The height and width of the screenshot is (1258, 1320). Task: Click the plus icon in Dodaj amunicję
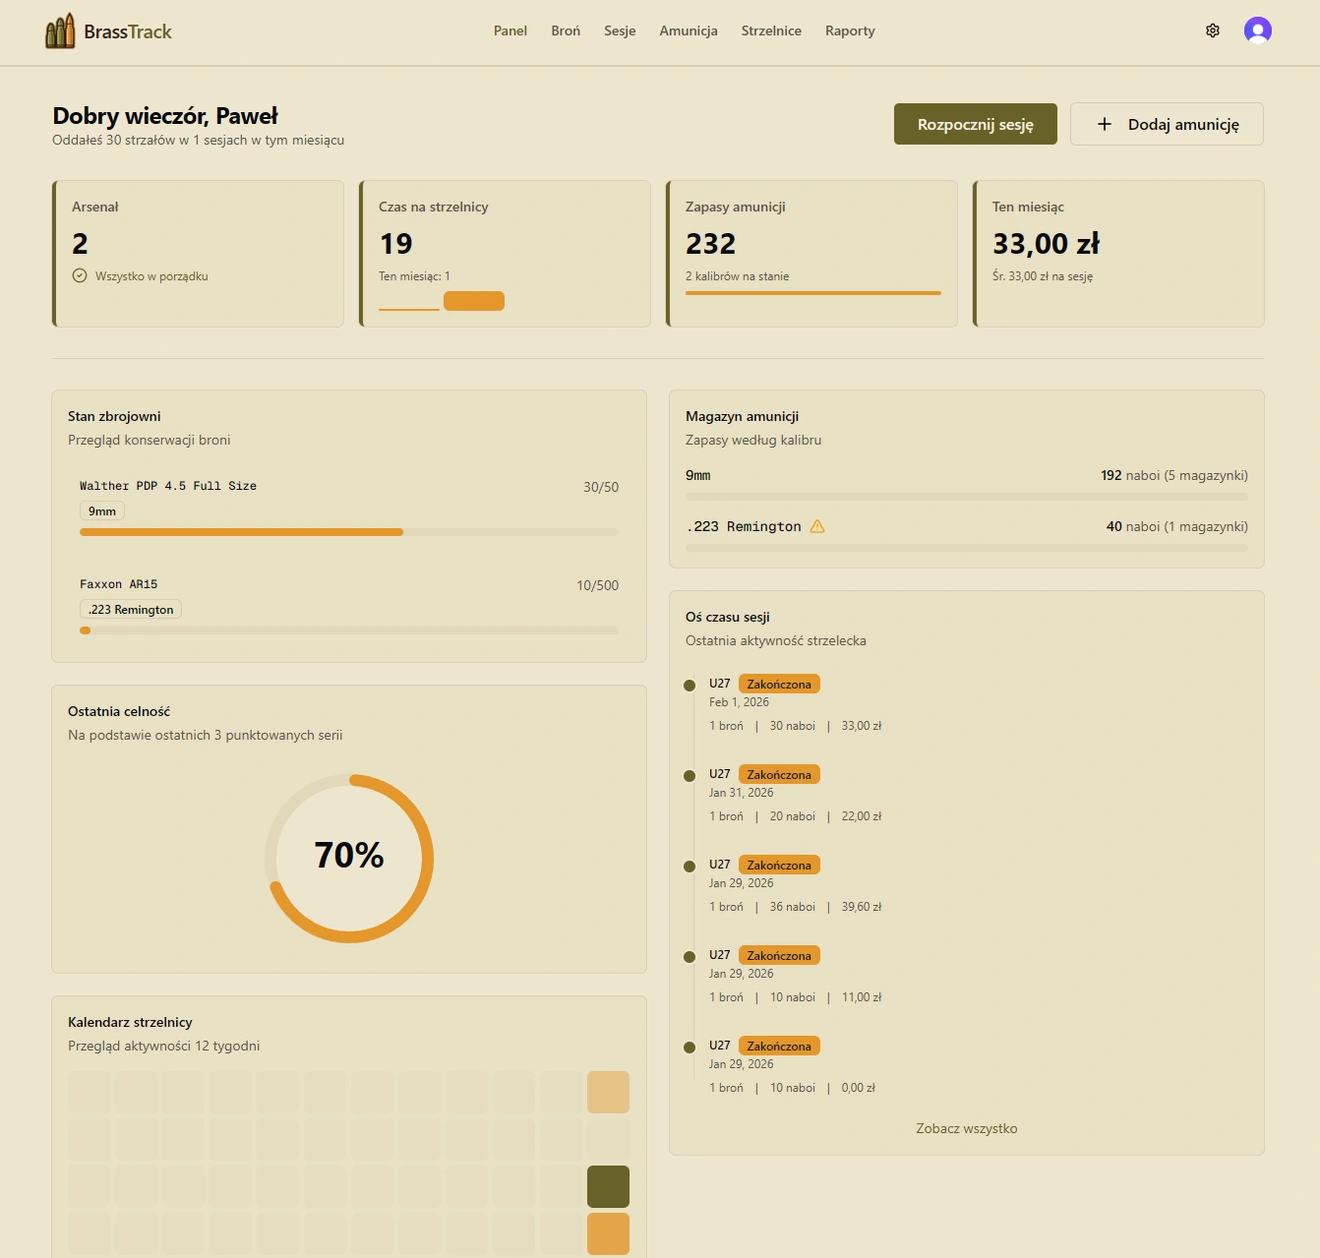(x=1104, y=124)
